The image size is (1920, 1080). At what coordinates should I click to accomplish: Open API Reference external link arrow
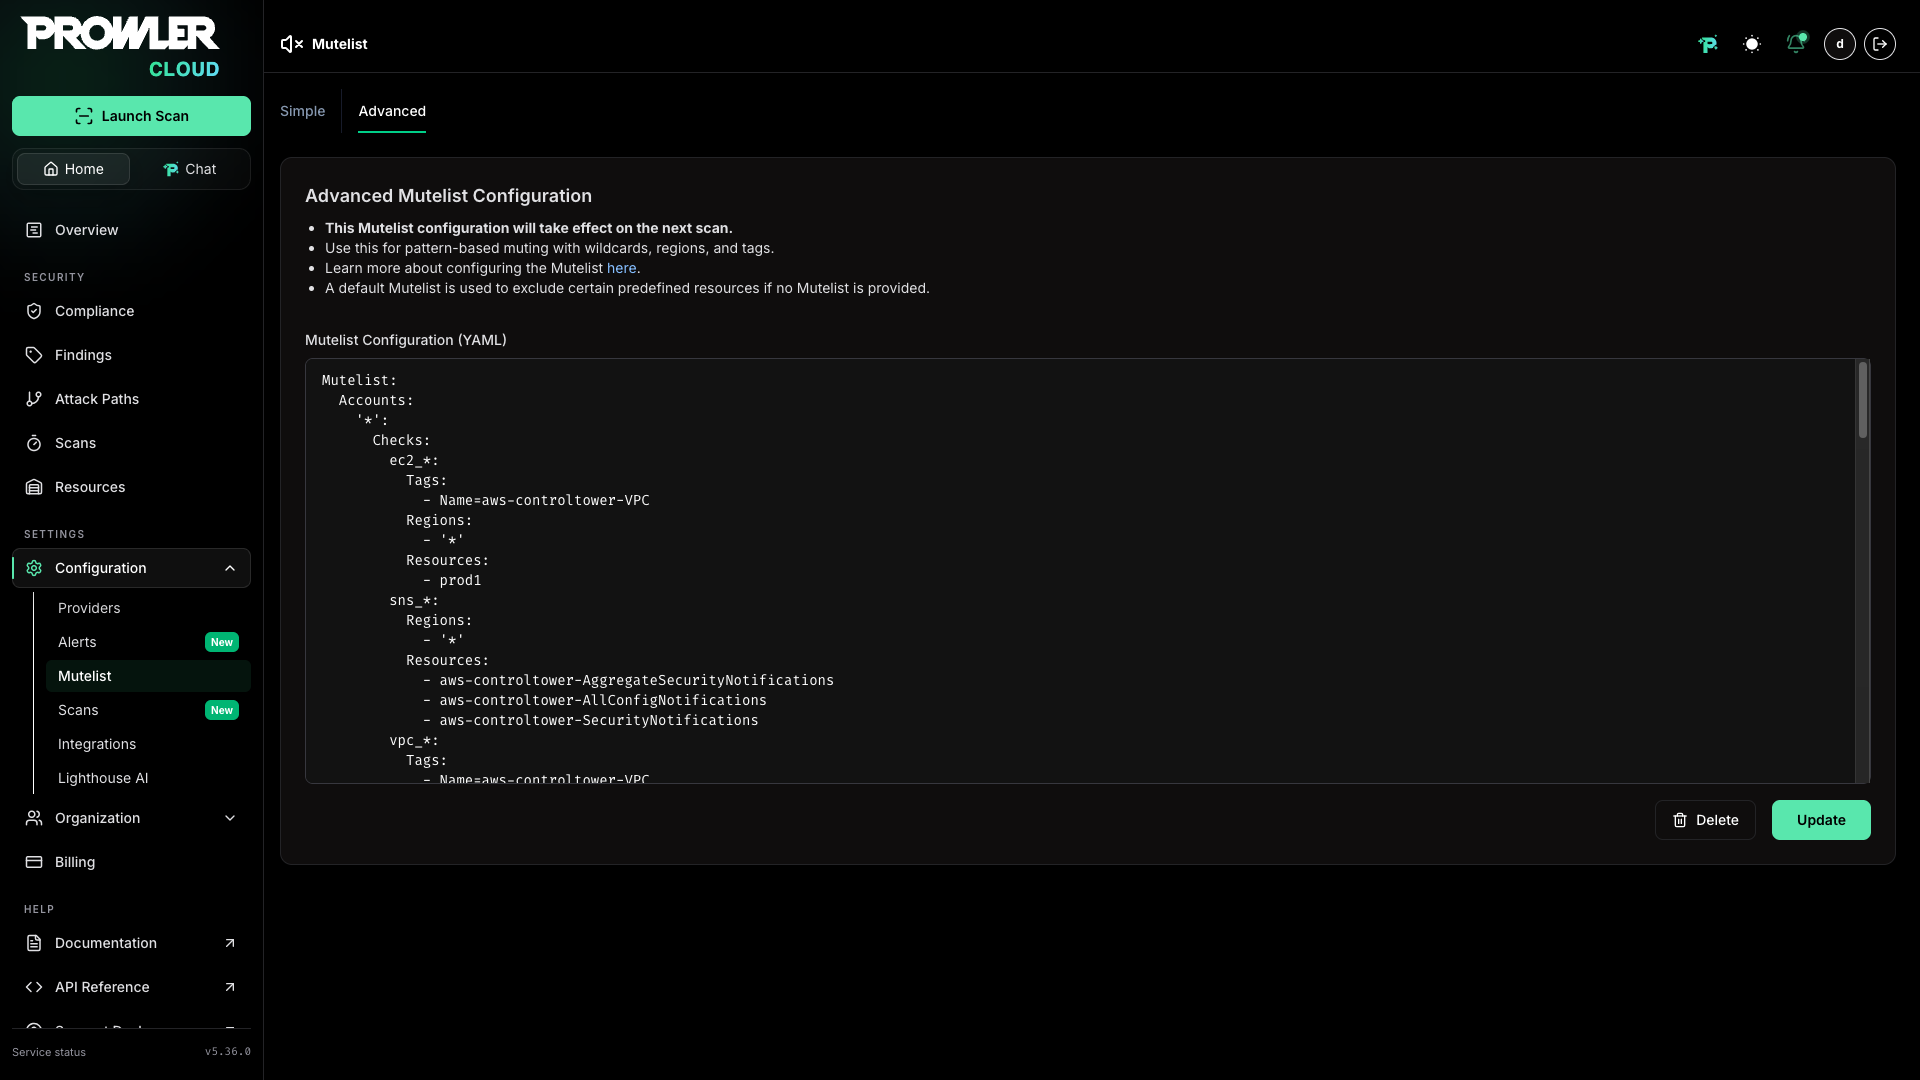230,987
